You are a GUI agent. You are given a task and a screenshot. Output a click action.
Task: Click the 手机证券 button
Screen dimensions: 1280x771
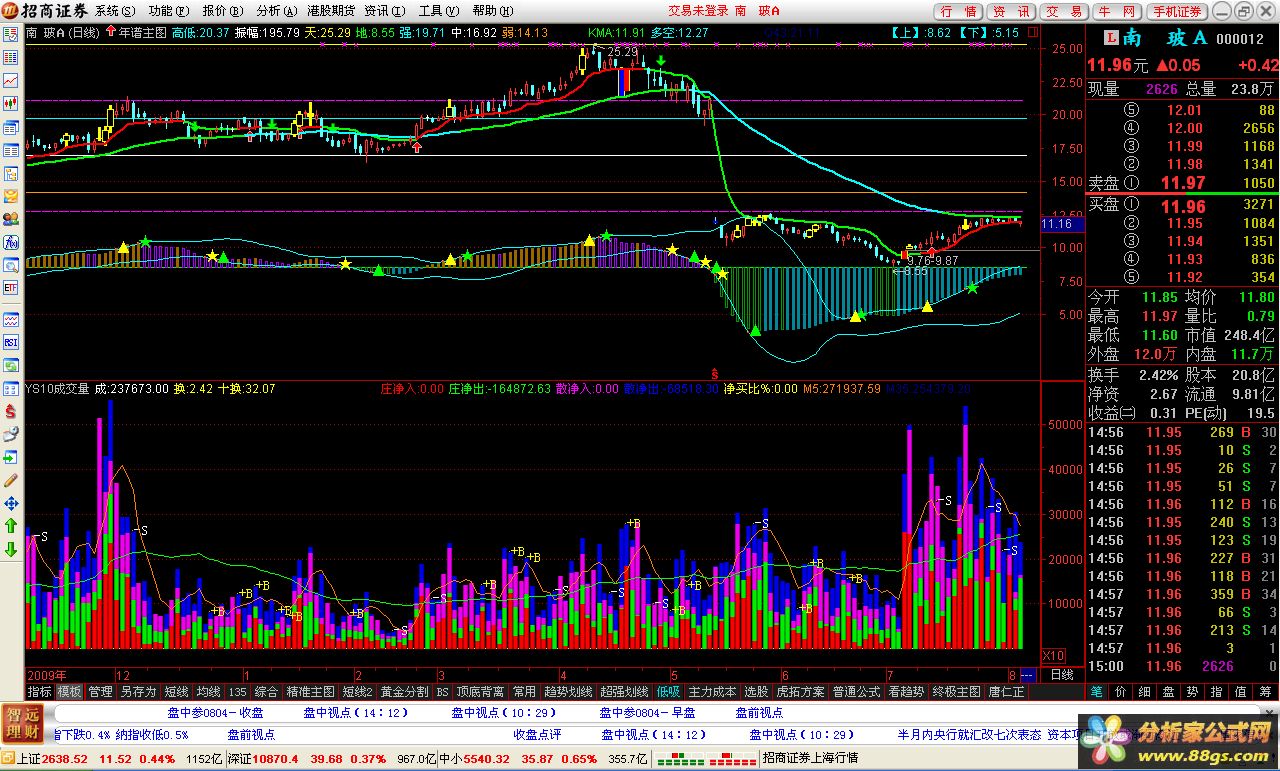pyautogui.click(x=1177, y=12)
